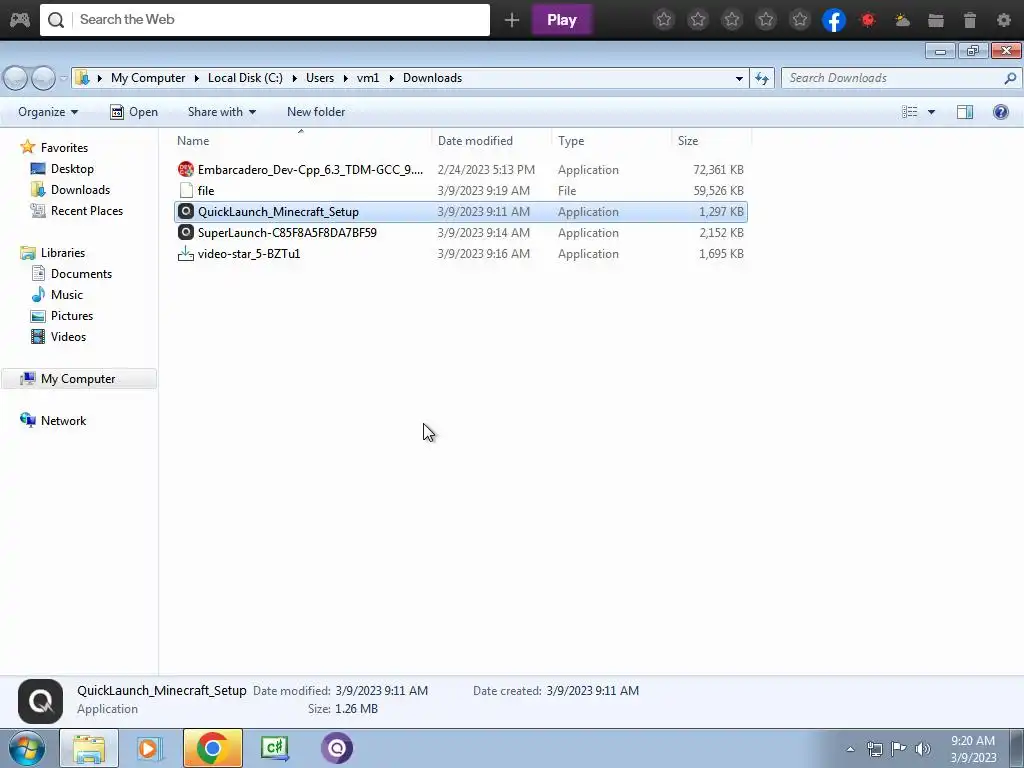
Task: Select Network in the navigation pane
Action: (63, 421)
